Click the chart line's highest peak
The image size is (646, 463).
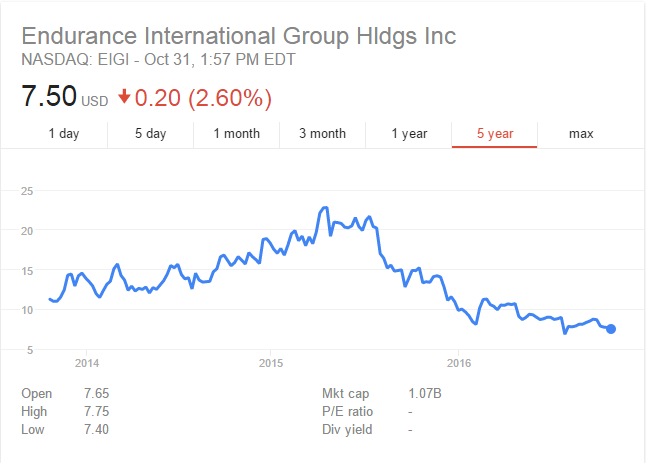tap(325, 207)
